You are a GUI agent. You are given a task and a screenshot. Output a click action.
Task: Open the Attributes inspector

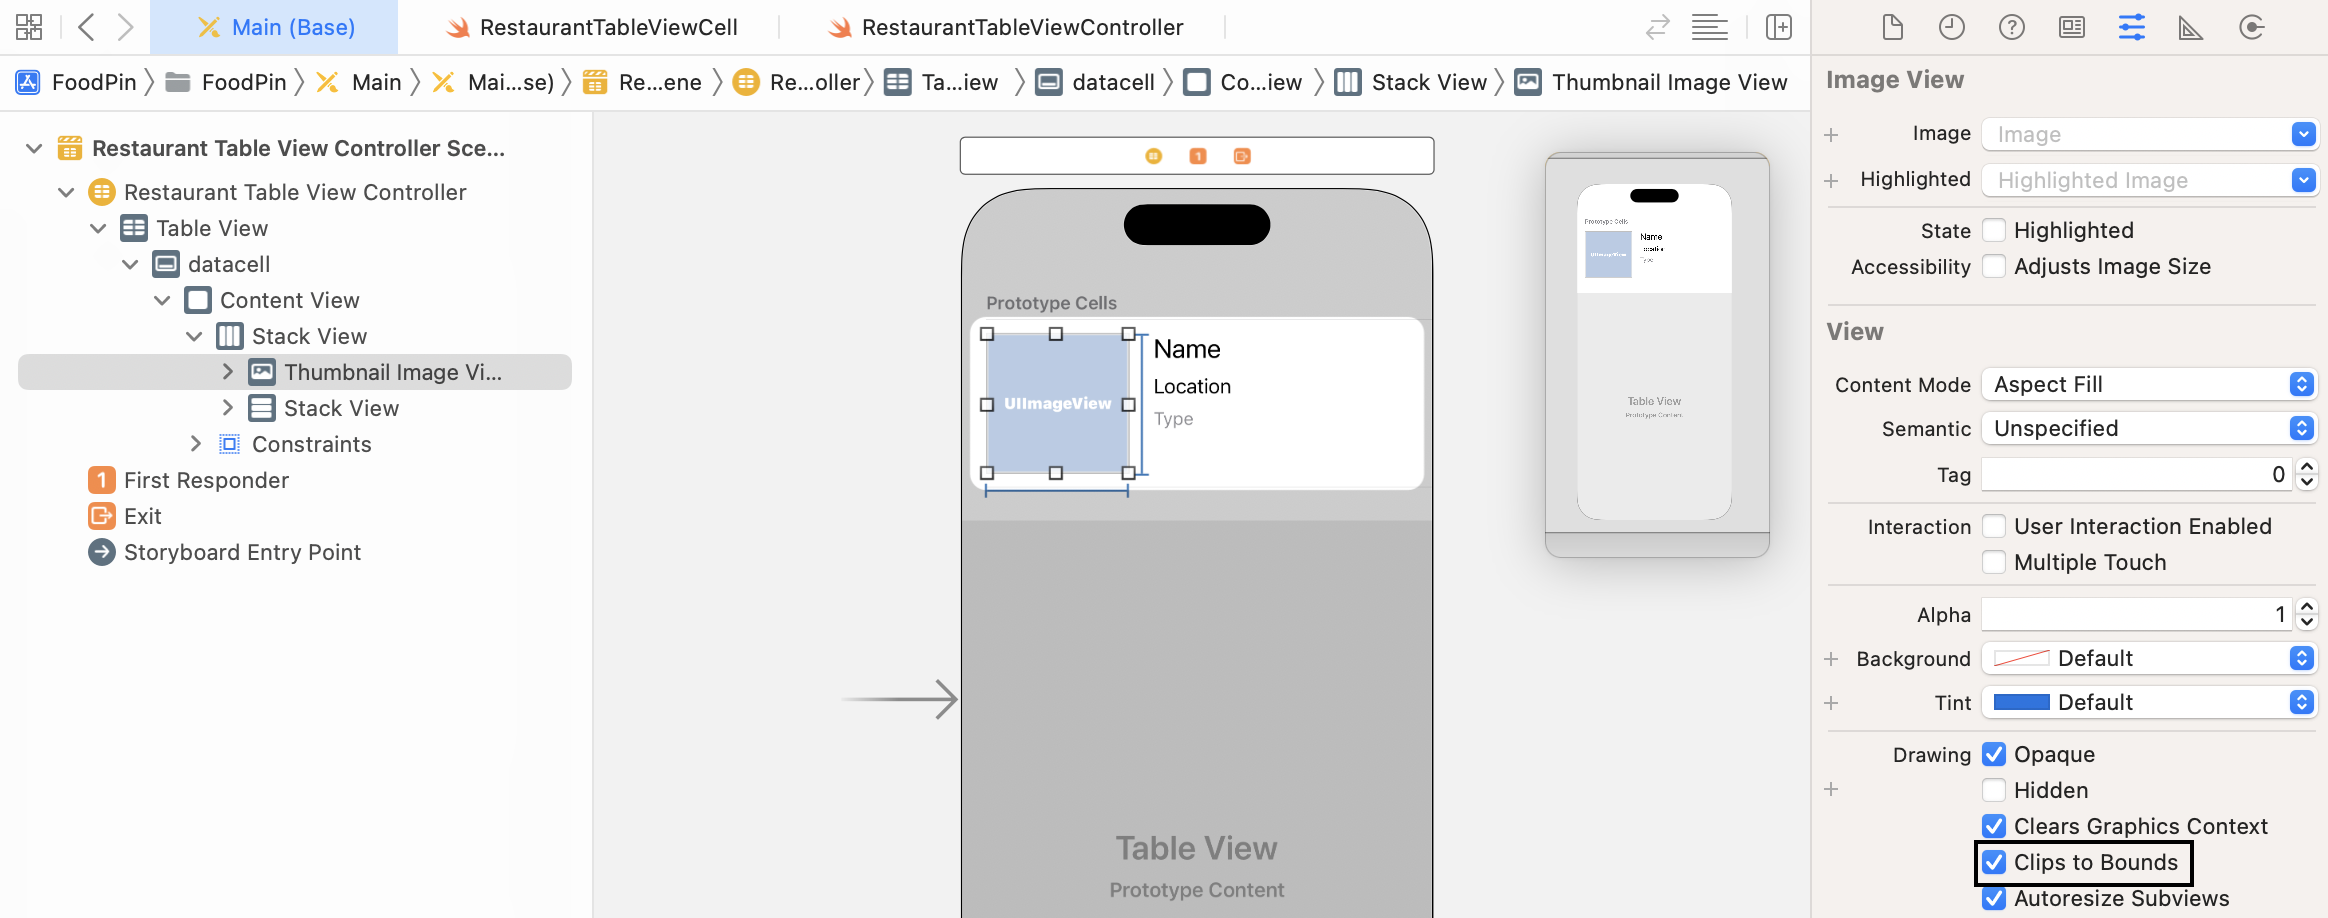tap(2132, 27)
